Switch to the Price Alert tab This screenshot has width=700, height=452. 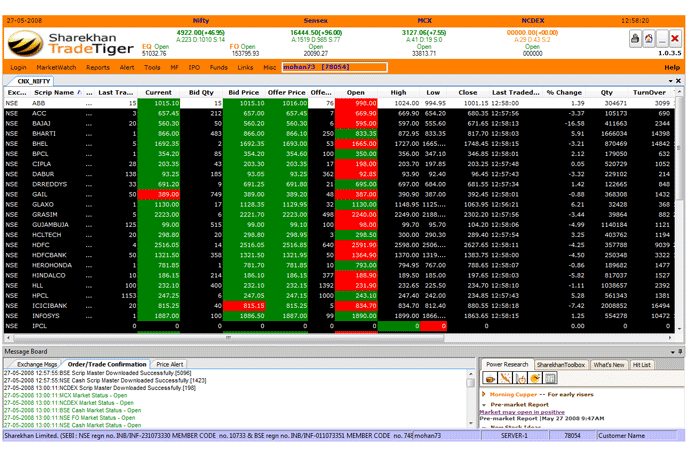[170, 364]
